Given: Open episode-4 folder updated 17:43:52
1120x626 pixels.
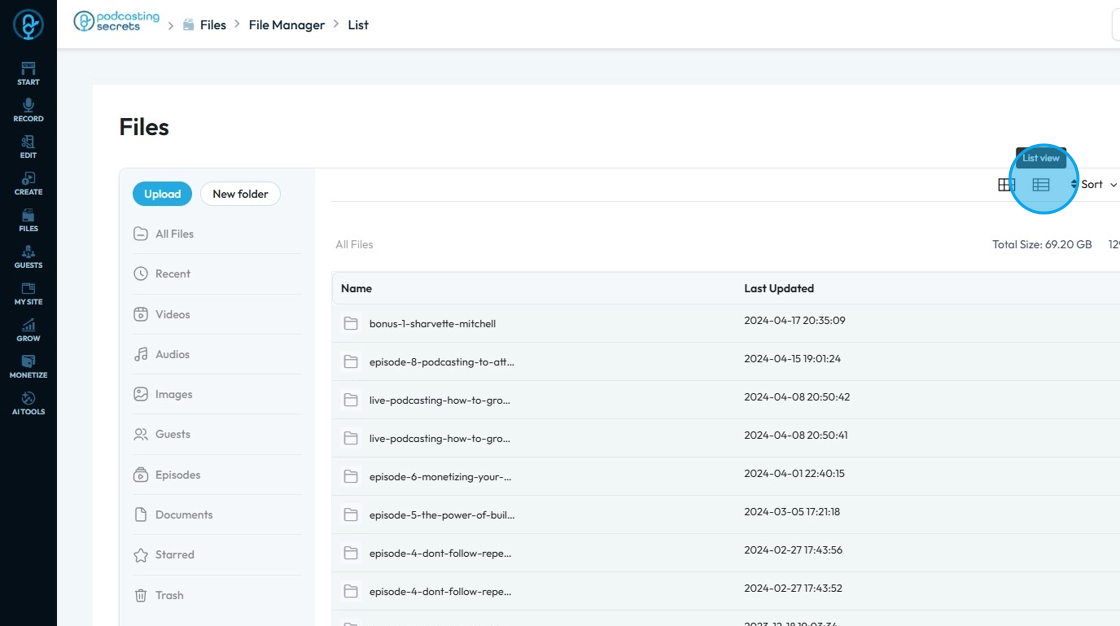Looking at the screenshot, I should (440, 592).
